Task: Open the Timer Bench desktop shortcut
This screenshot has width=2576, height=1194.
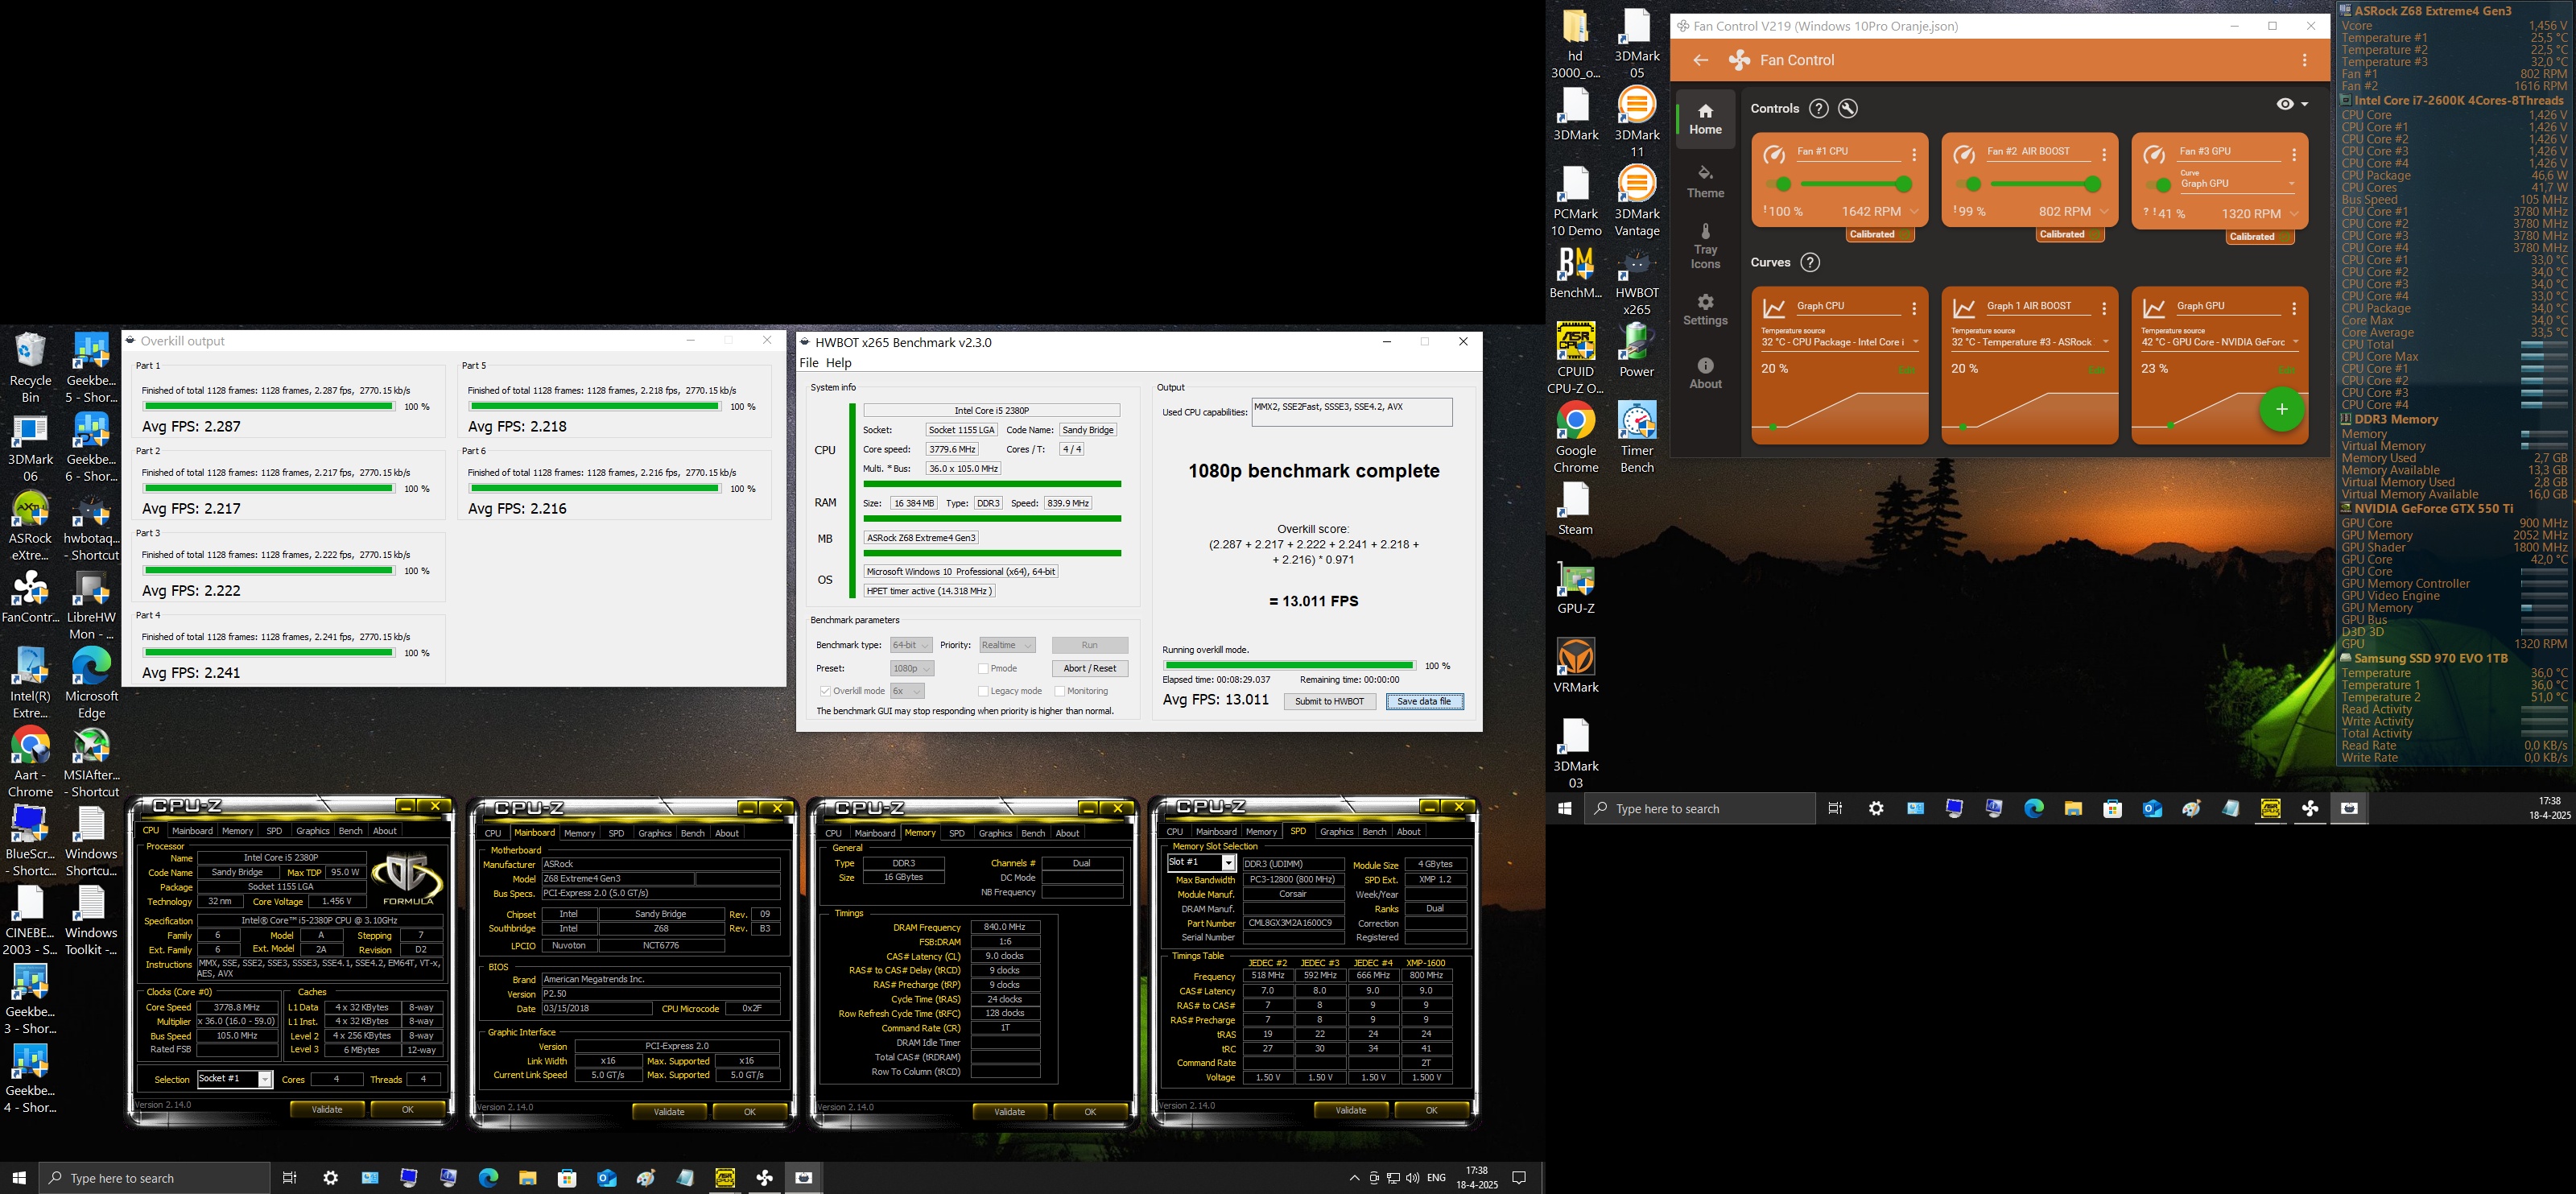Action: coord(1637,438)
